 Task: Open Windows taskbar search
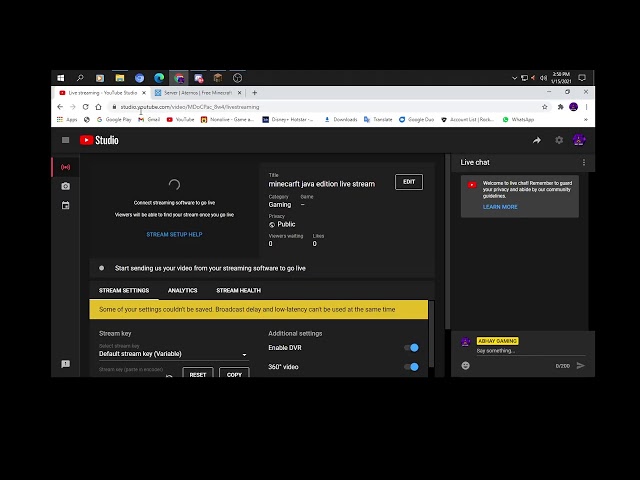(80, 78)
